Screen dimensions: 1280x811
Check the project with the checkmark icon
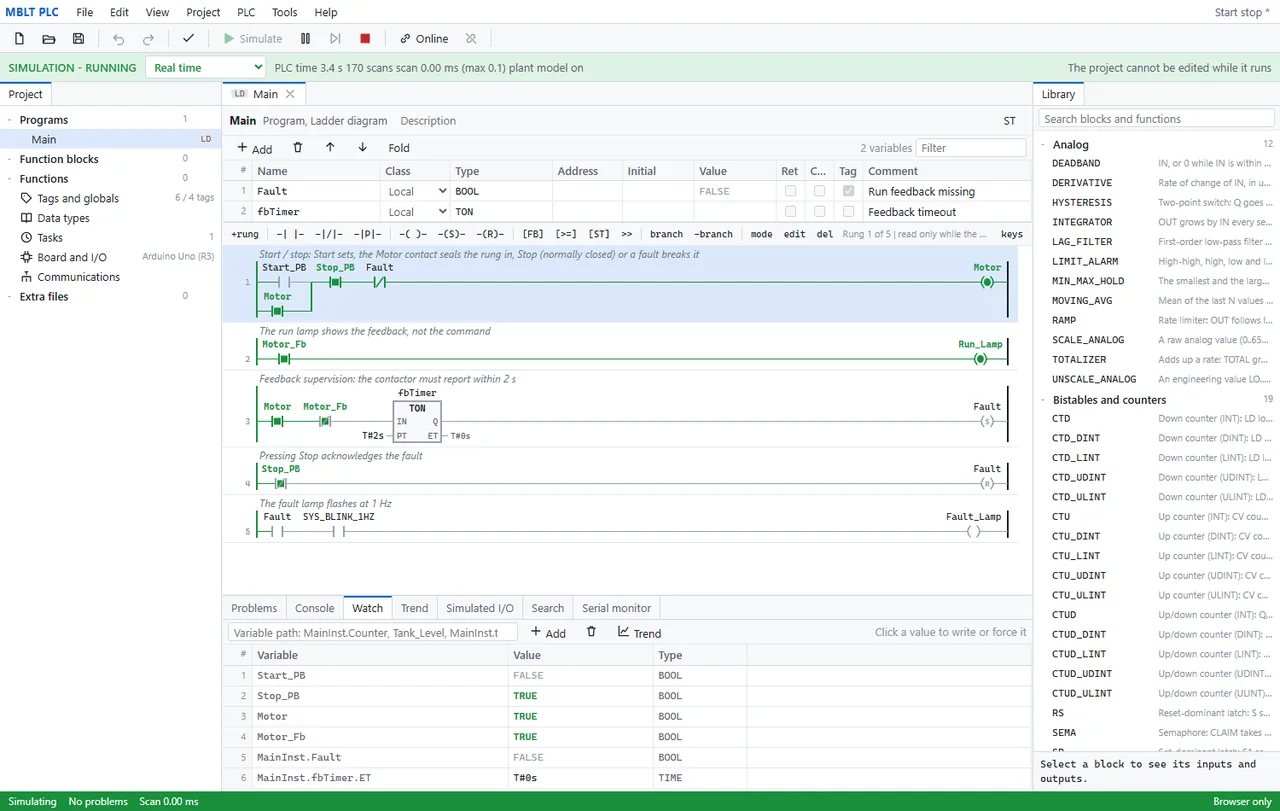[188, 39]
